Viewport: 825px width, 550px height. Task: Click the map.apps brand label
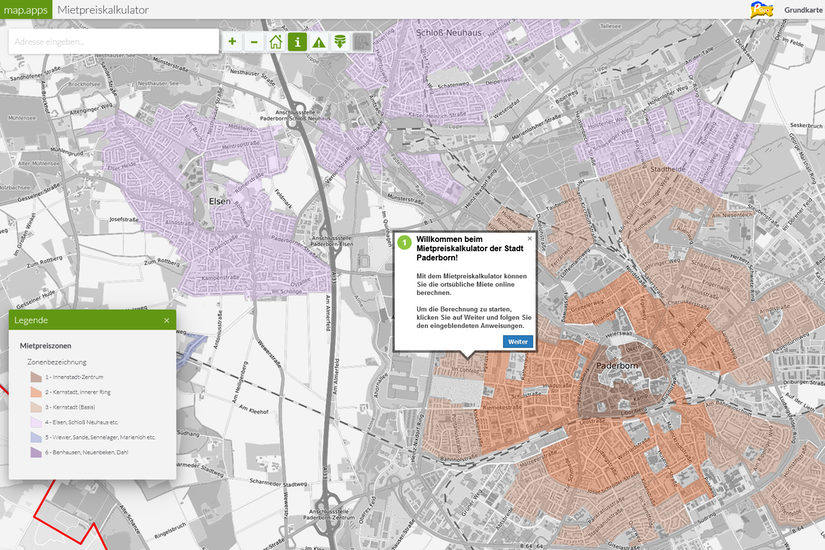click(x=24, y=9)
